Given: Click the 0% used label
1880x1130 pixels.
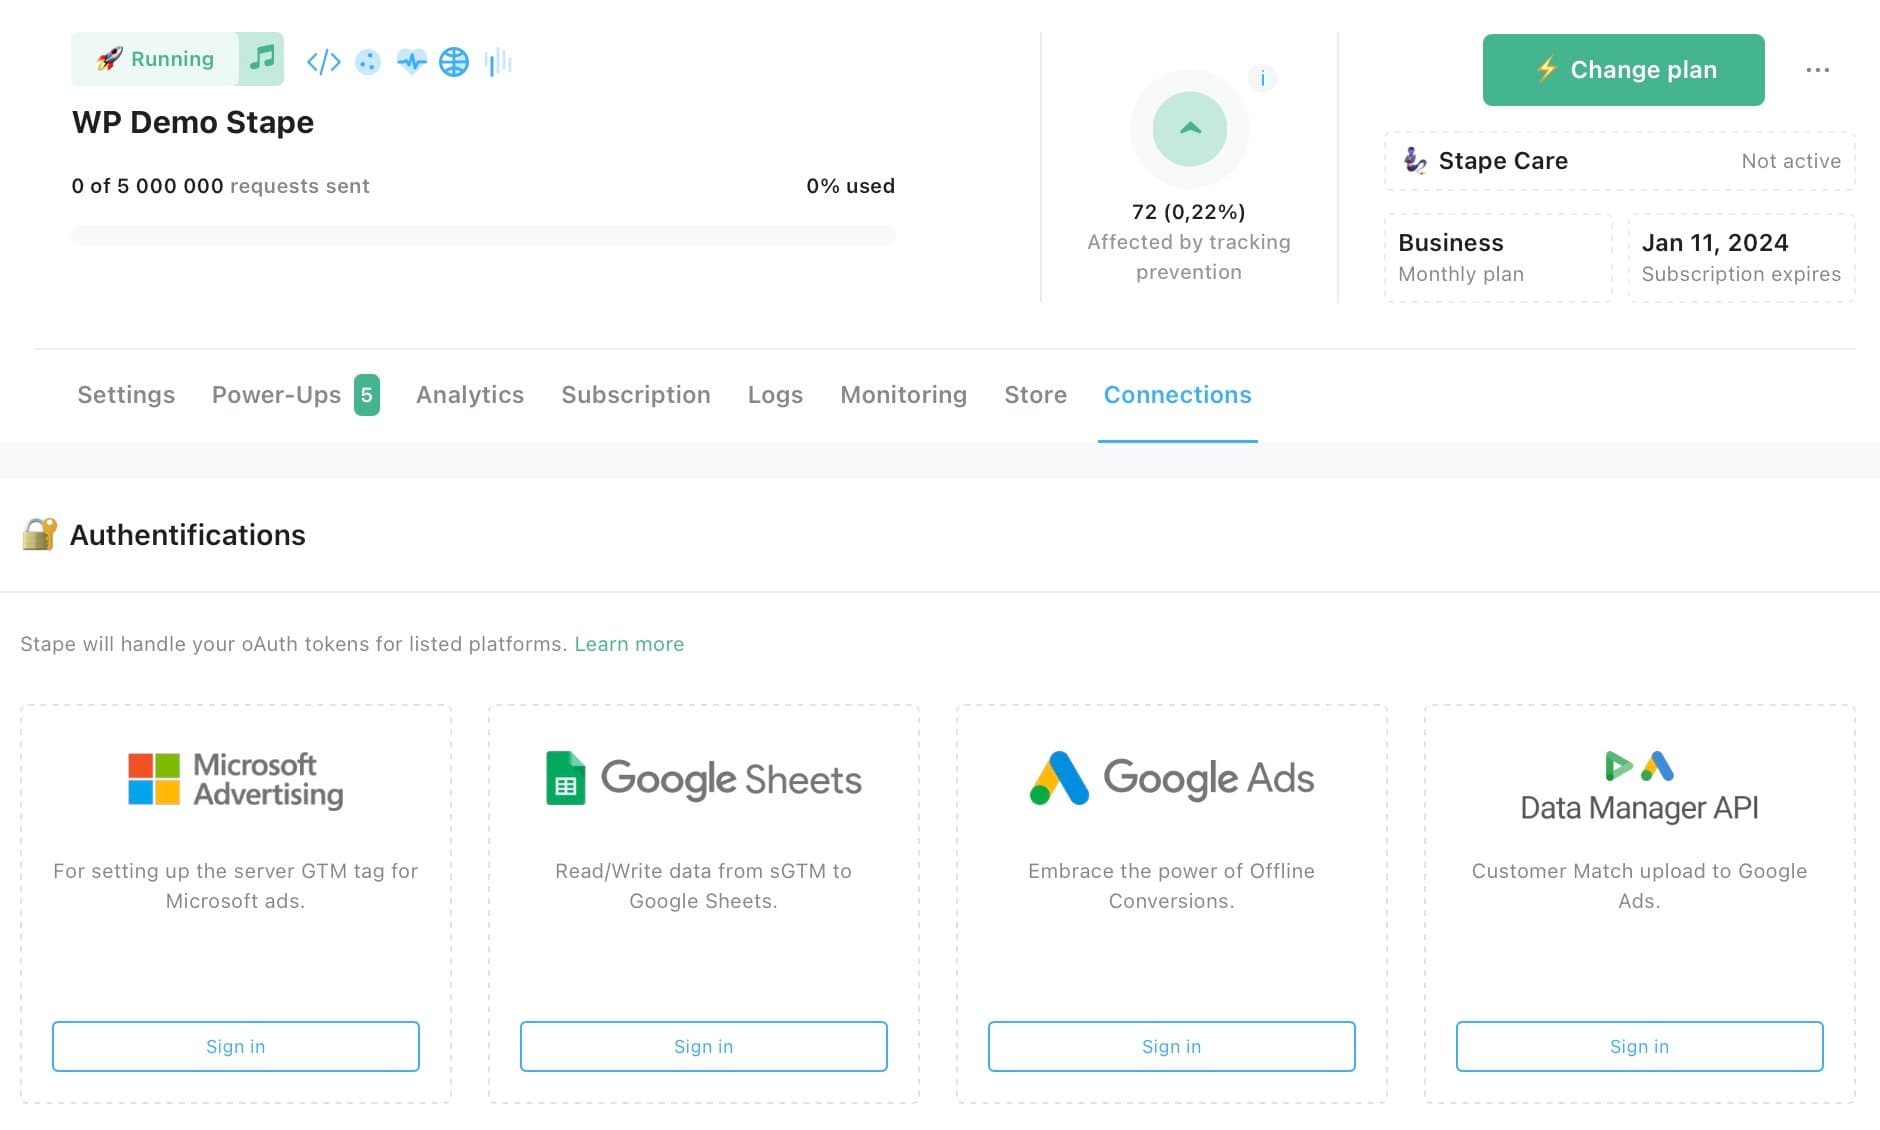Looking at the screenshot, I should tap(850, 186).
